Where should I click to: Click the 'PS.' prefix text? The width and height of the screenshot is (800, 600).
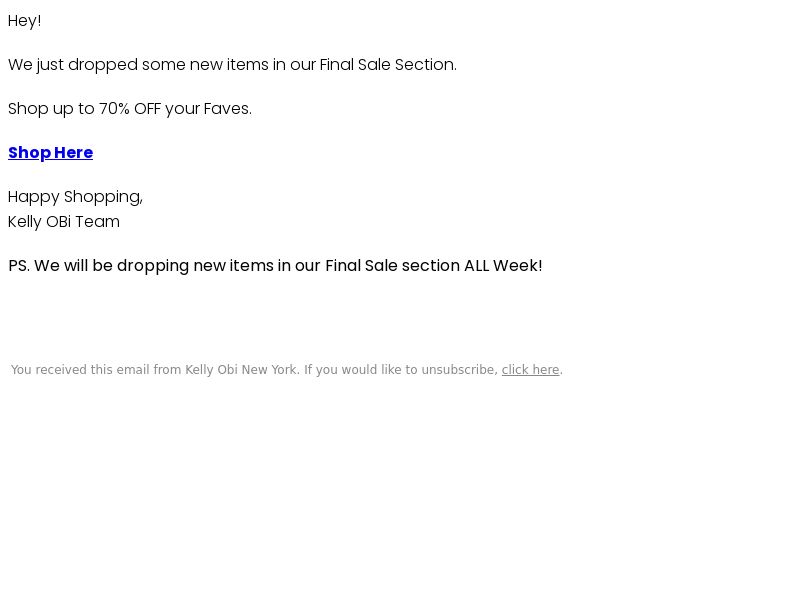click(19, 266)
